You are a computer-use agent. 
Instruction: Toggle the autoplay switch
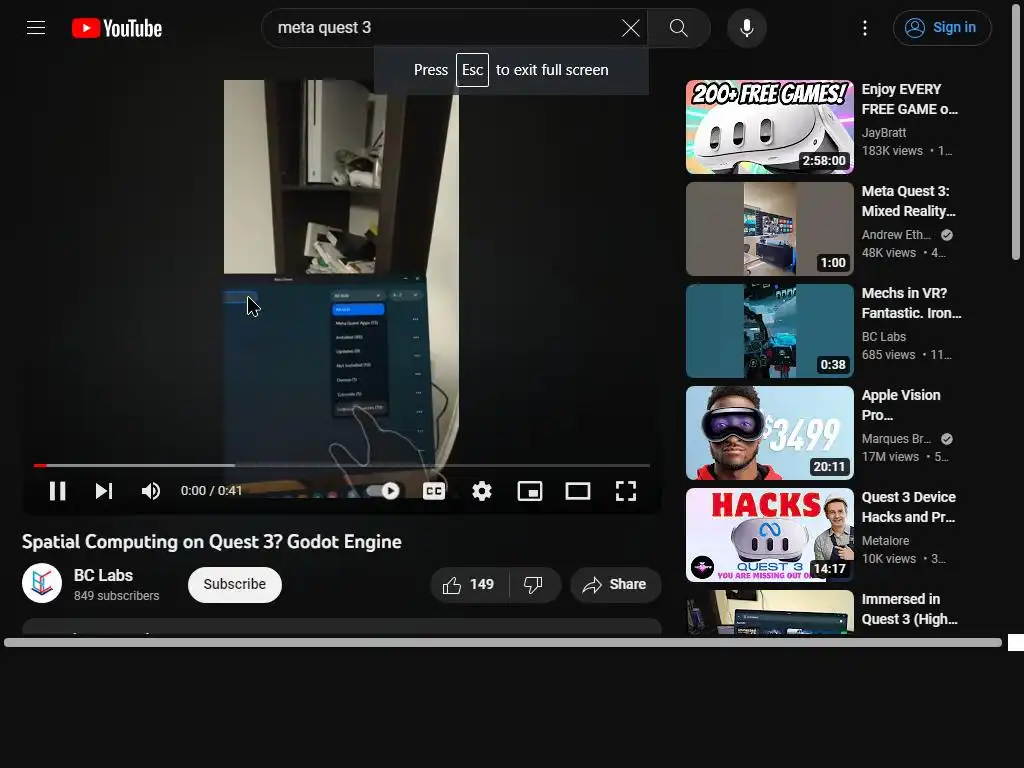pos(383,491)
